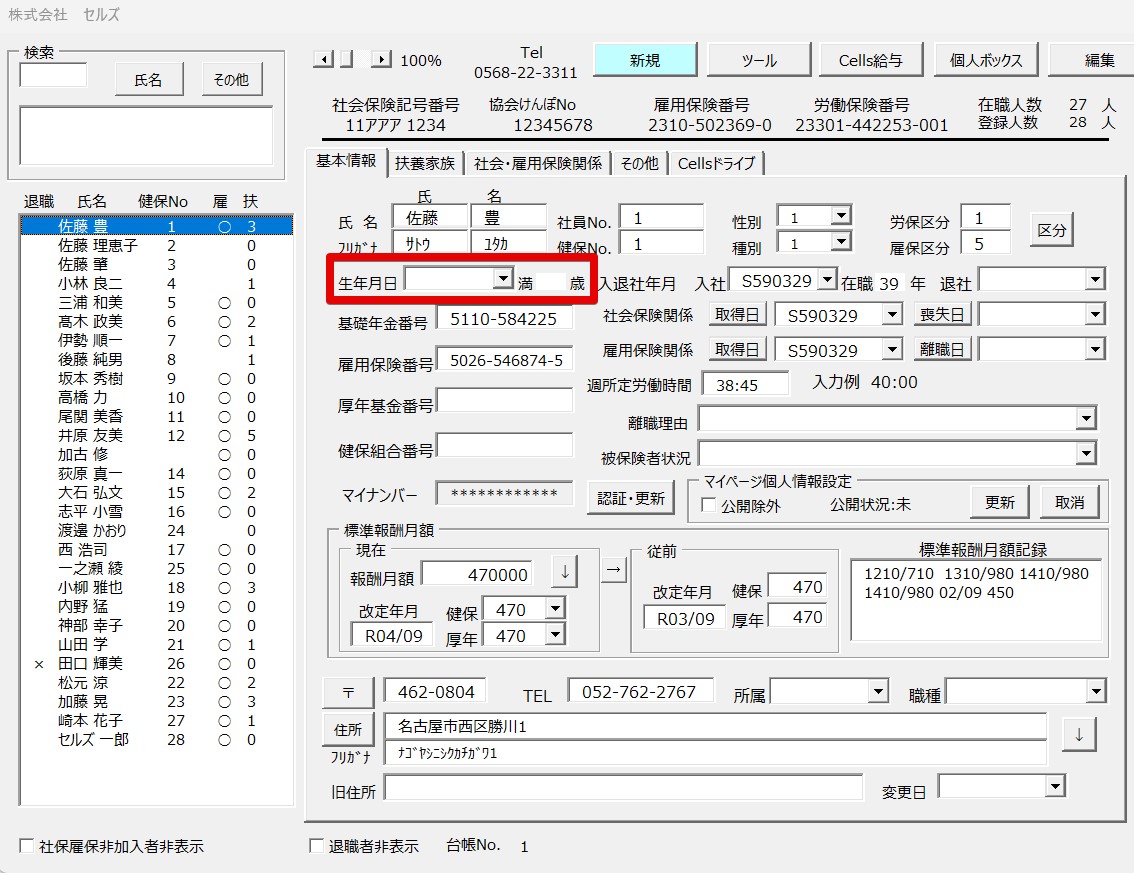Open the Cells給与 button
The image size is (1134, 873).
tap(871, 60)
